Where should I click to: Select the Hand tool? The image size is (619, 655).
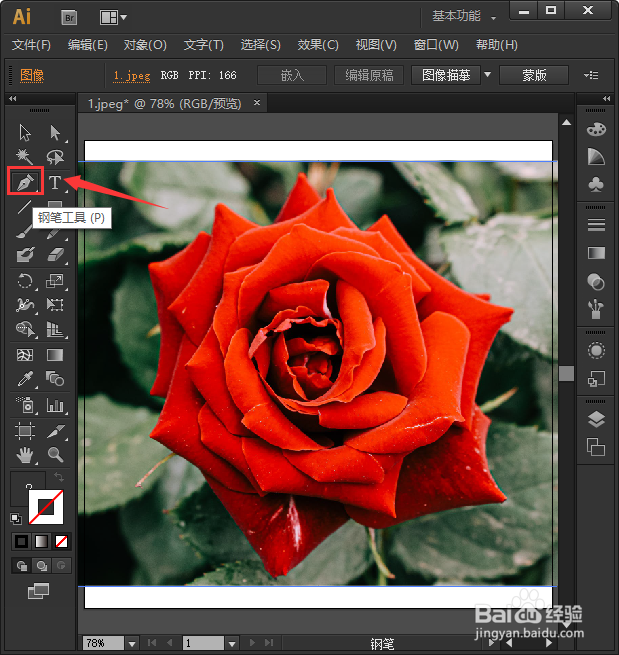point(25,455)
